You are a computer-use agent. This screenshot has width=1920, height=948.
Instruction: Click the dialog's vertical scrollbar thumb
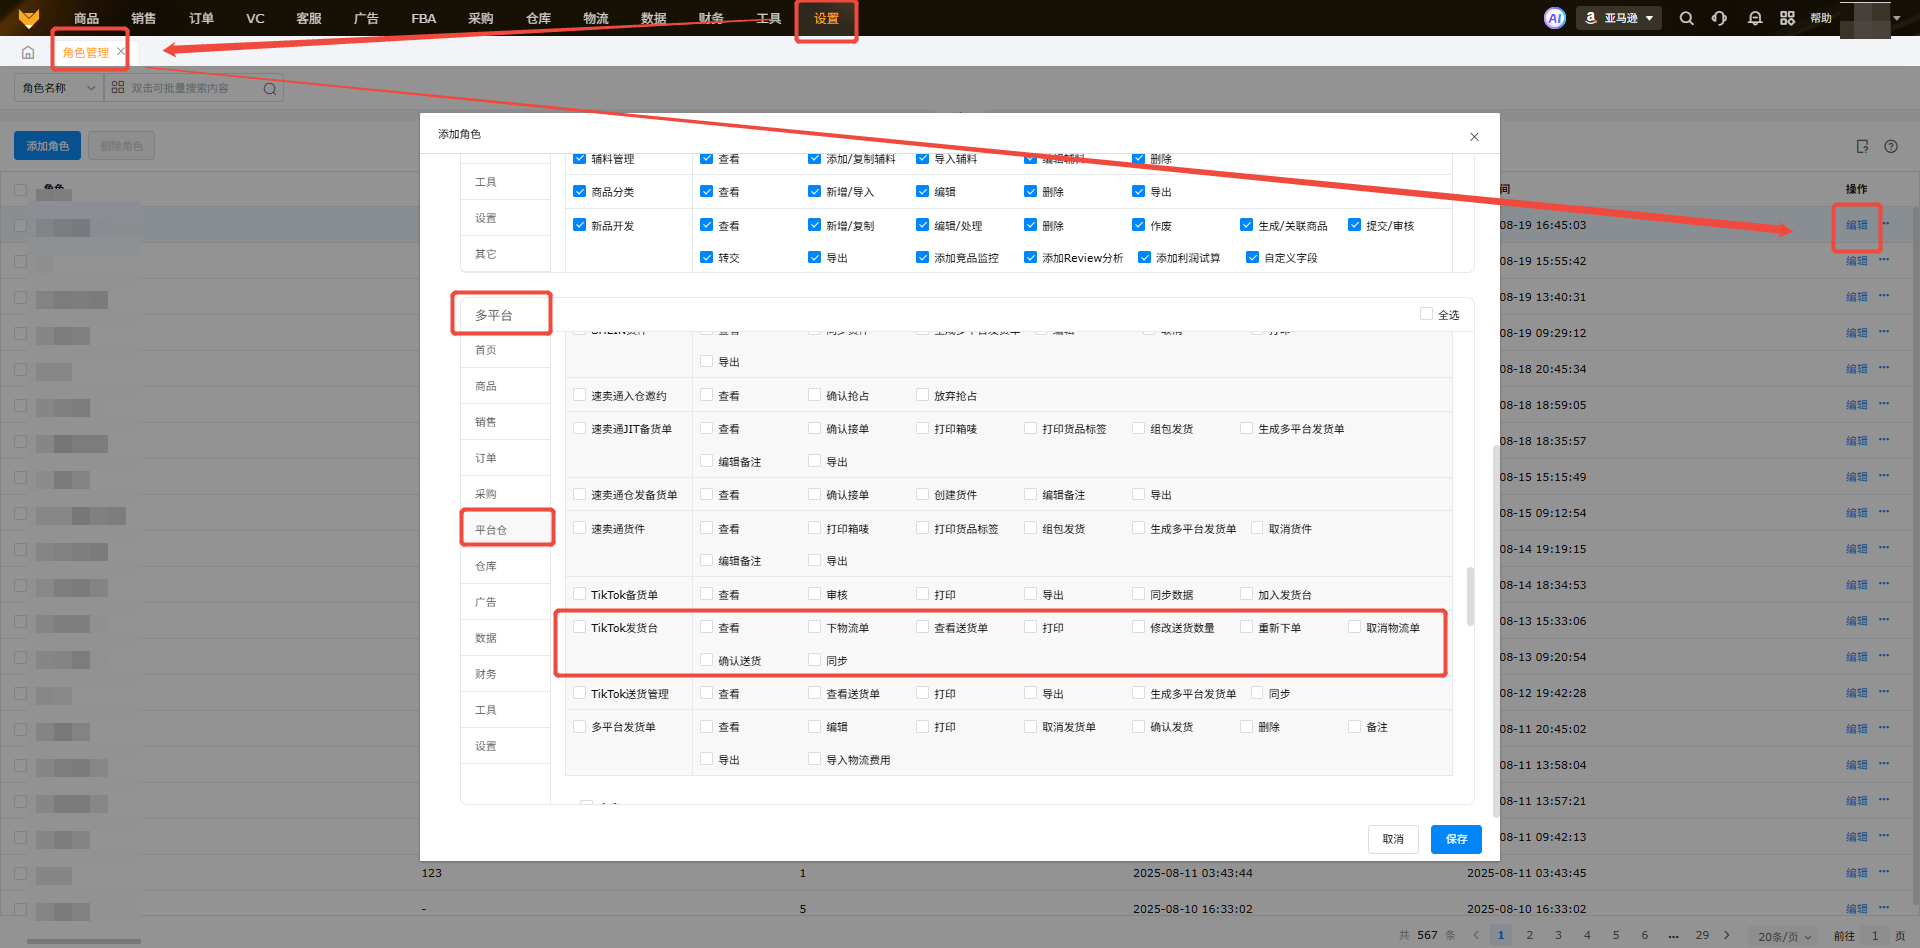pos(1470,596)
